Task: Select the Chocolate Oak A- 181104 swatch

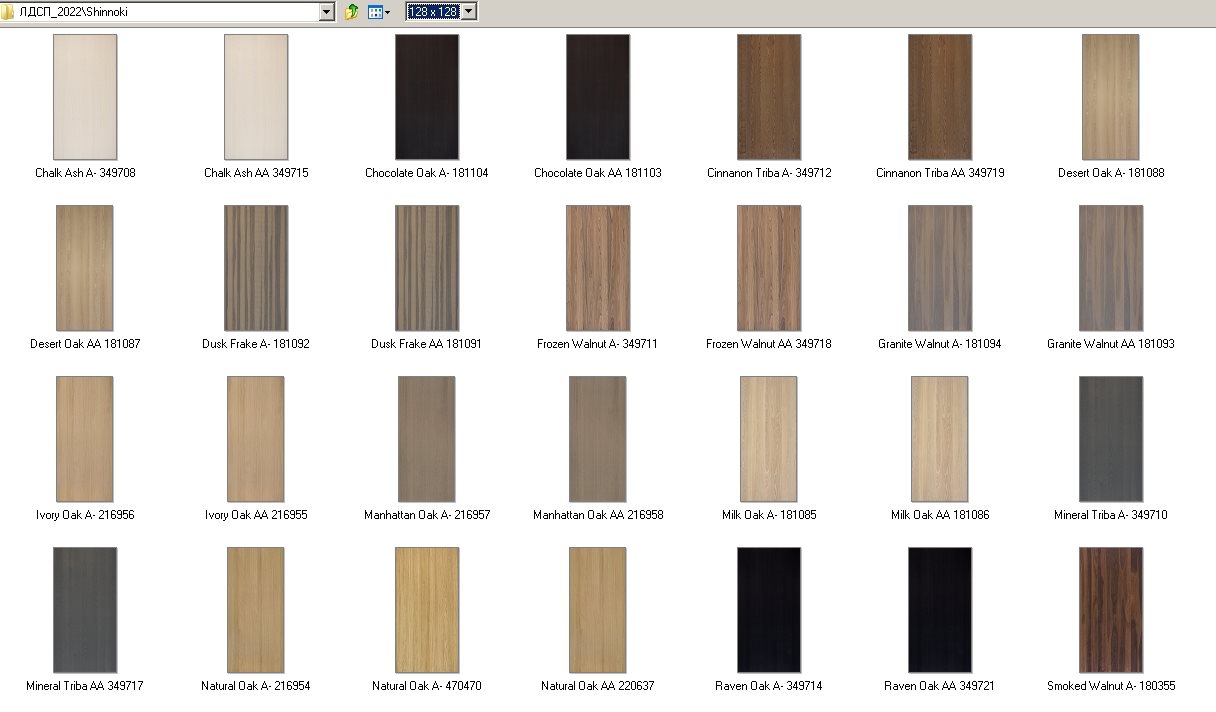Action: [x=427, y=97]
